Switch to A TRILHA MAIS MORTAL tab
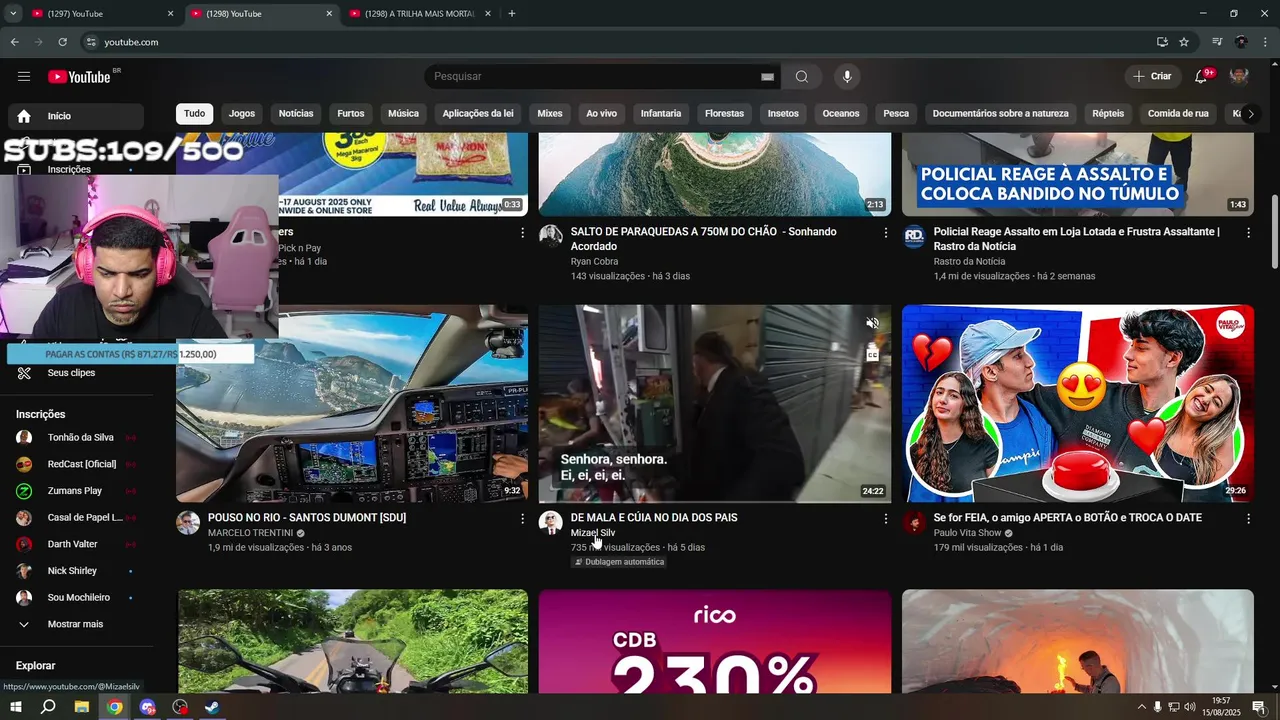Image resolution: width=1280 pixels, height=720 pixels. point(420,14)
